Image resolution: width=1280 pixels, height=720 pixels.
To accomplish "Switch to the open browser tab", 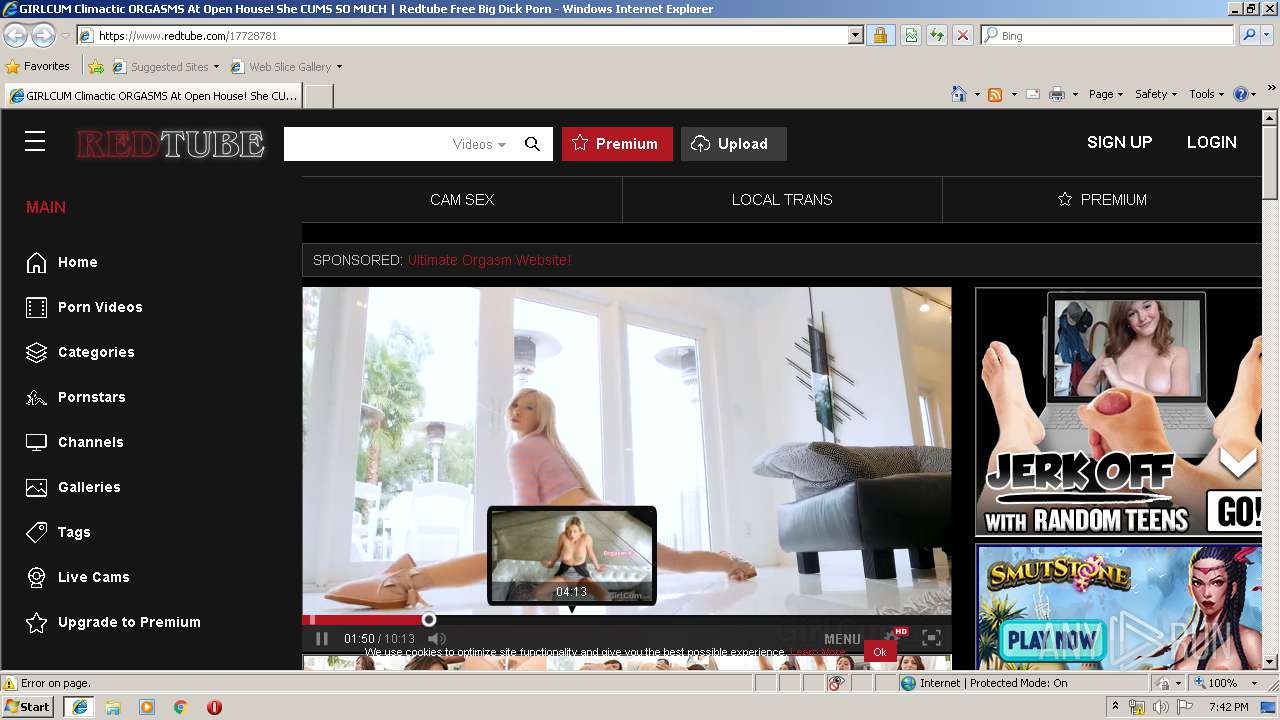I will (153, 96).
